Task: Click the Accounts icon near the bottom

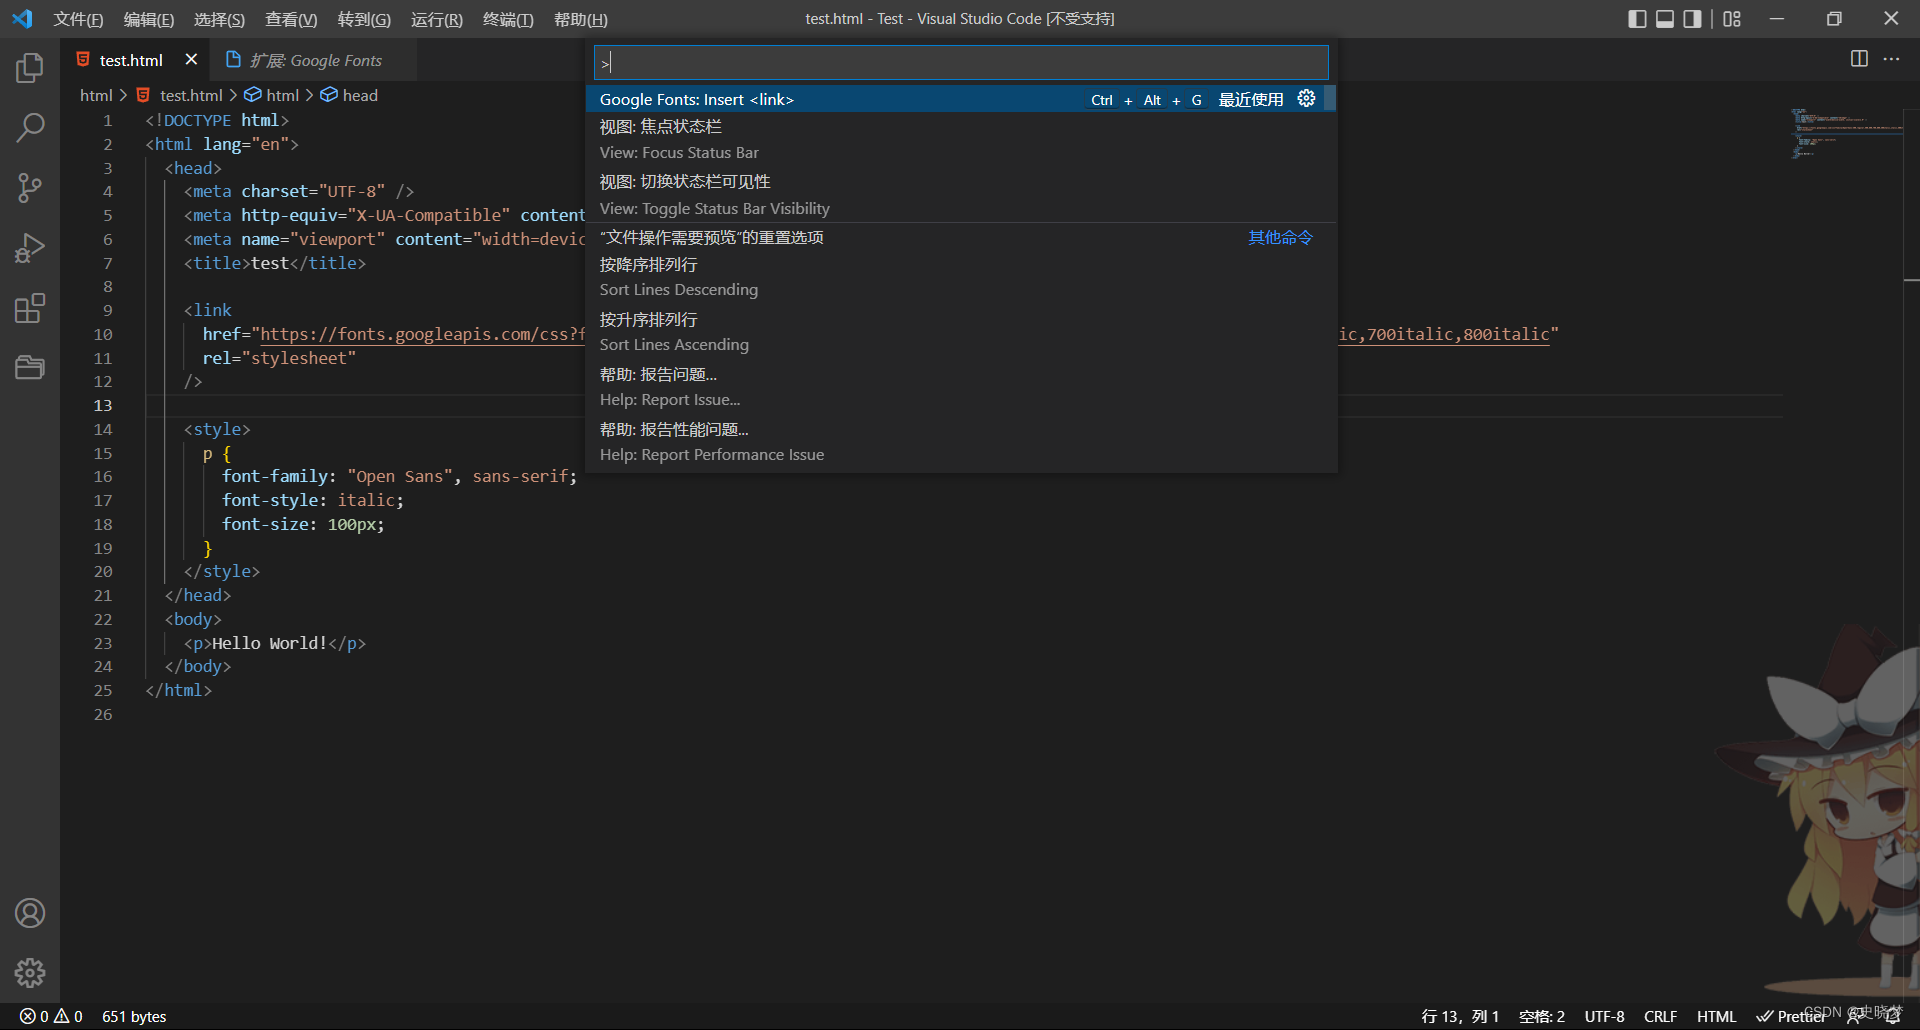Action: click(29, 912)
